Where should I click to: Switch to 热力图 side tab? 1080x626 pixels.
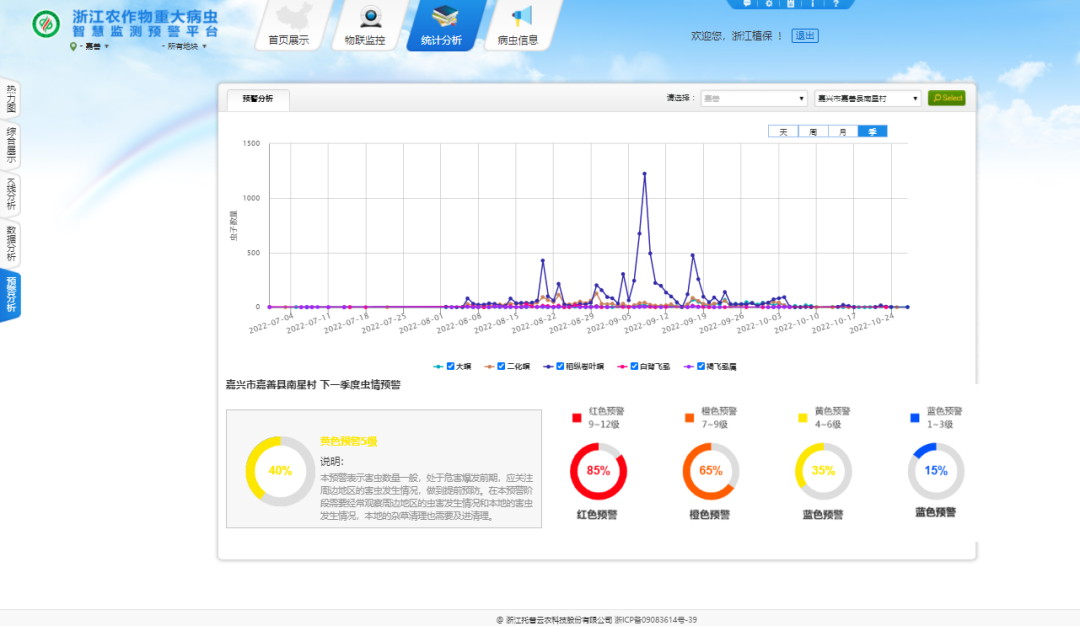coord(11,98)
